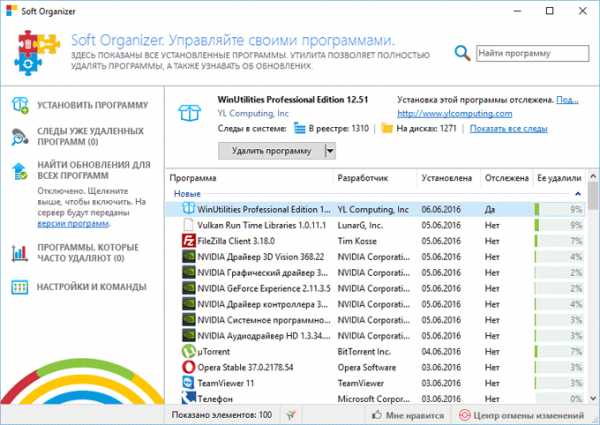
Task: Open the ylcomputing.com website link
Action: pyautogui.click(x=455, y=114)
